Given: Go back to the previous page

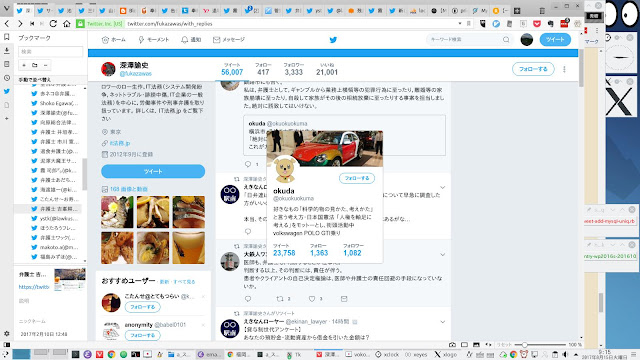Looking at the screenshot, I should click(x=7, y=24).
